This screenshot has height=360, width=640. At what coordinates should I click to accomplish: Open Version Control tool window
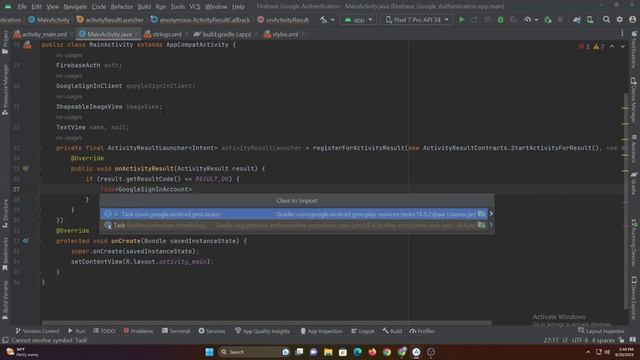coord(37,331)
